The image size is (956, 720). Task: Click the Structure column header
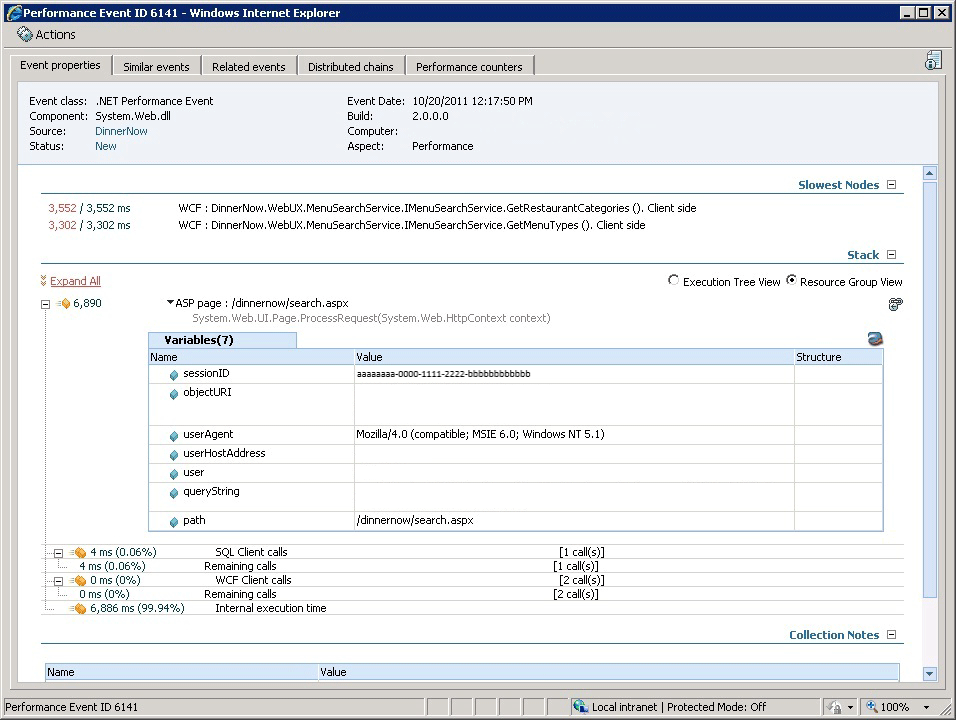coord(838,357)
